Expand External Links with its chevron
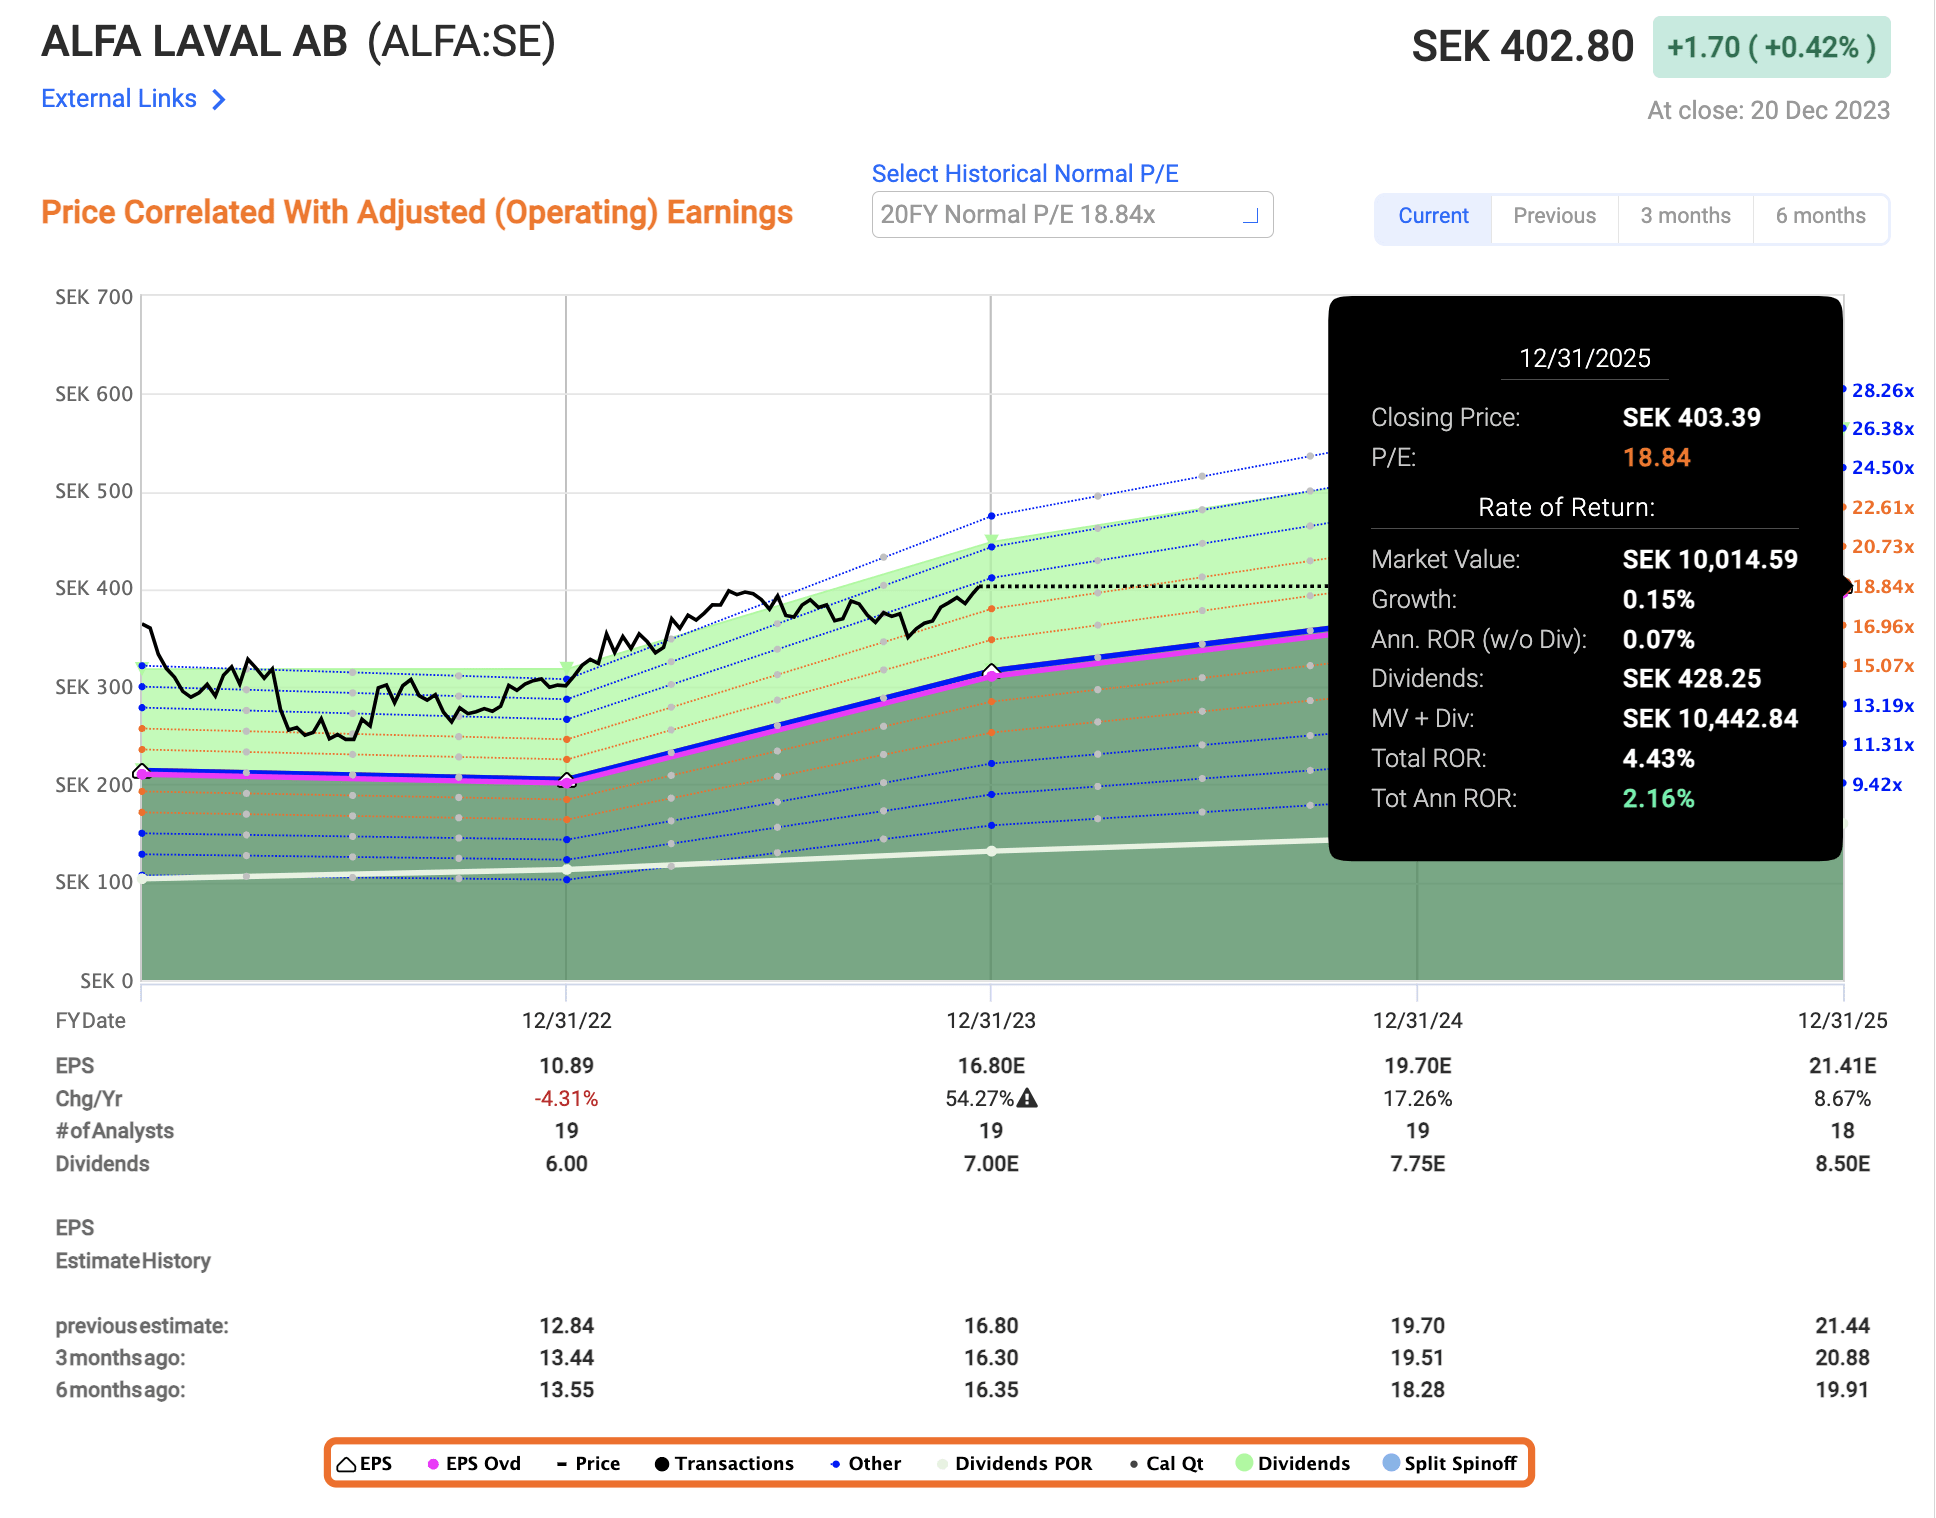 coord(218,98)
